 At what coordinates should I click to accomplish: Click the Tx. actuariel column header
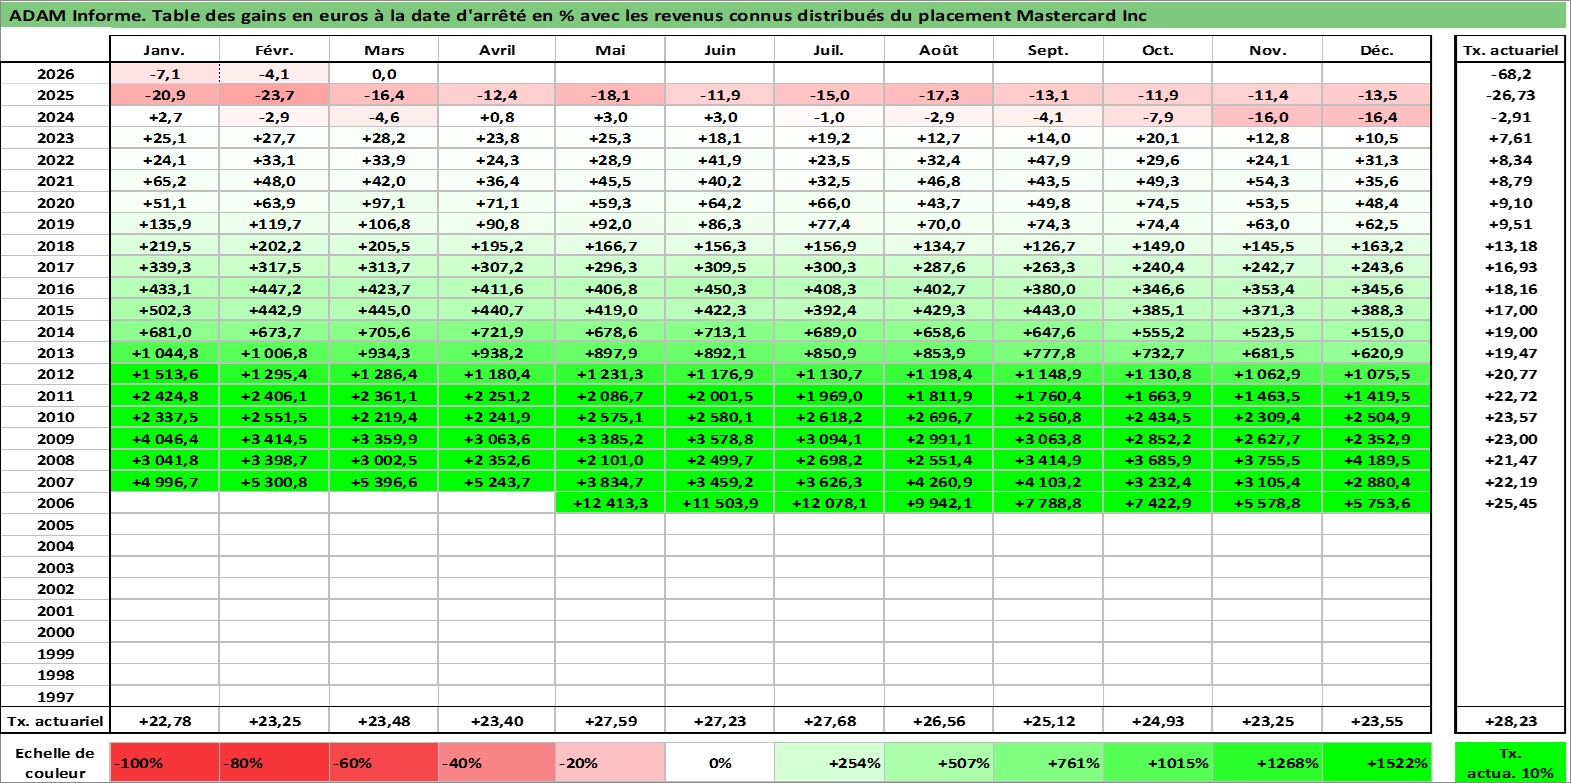(x=1510, y=50)
